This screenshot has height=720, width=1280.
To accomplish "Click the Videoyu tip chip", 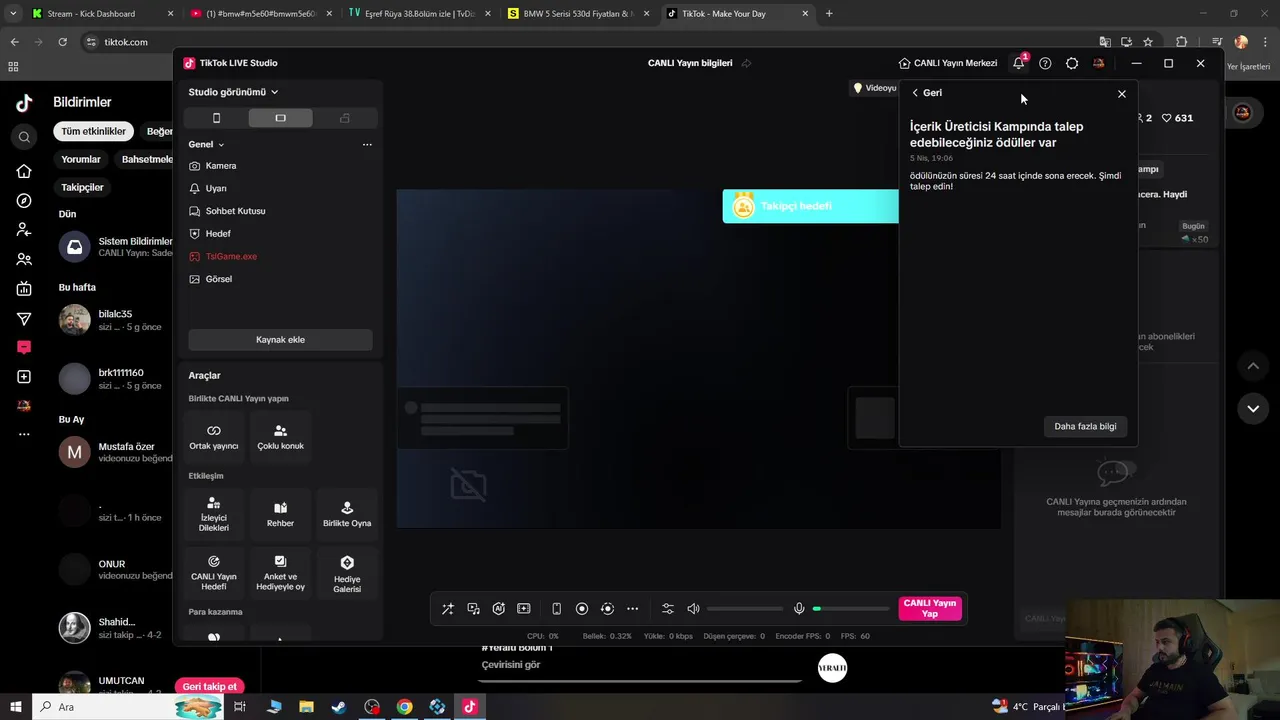I will point(874,88).
